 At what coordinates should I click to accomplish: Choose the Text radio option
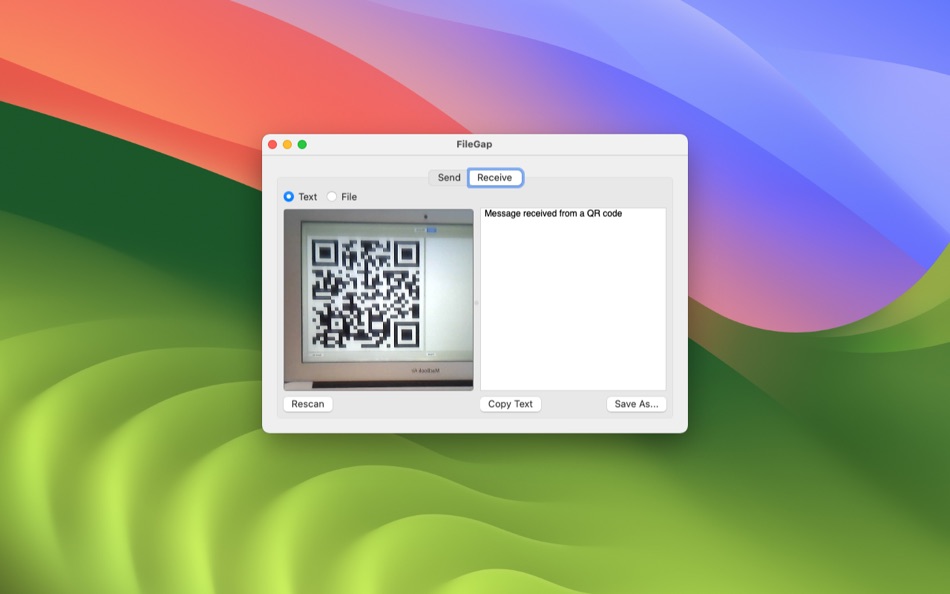(301, 196)
